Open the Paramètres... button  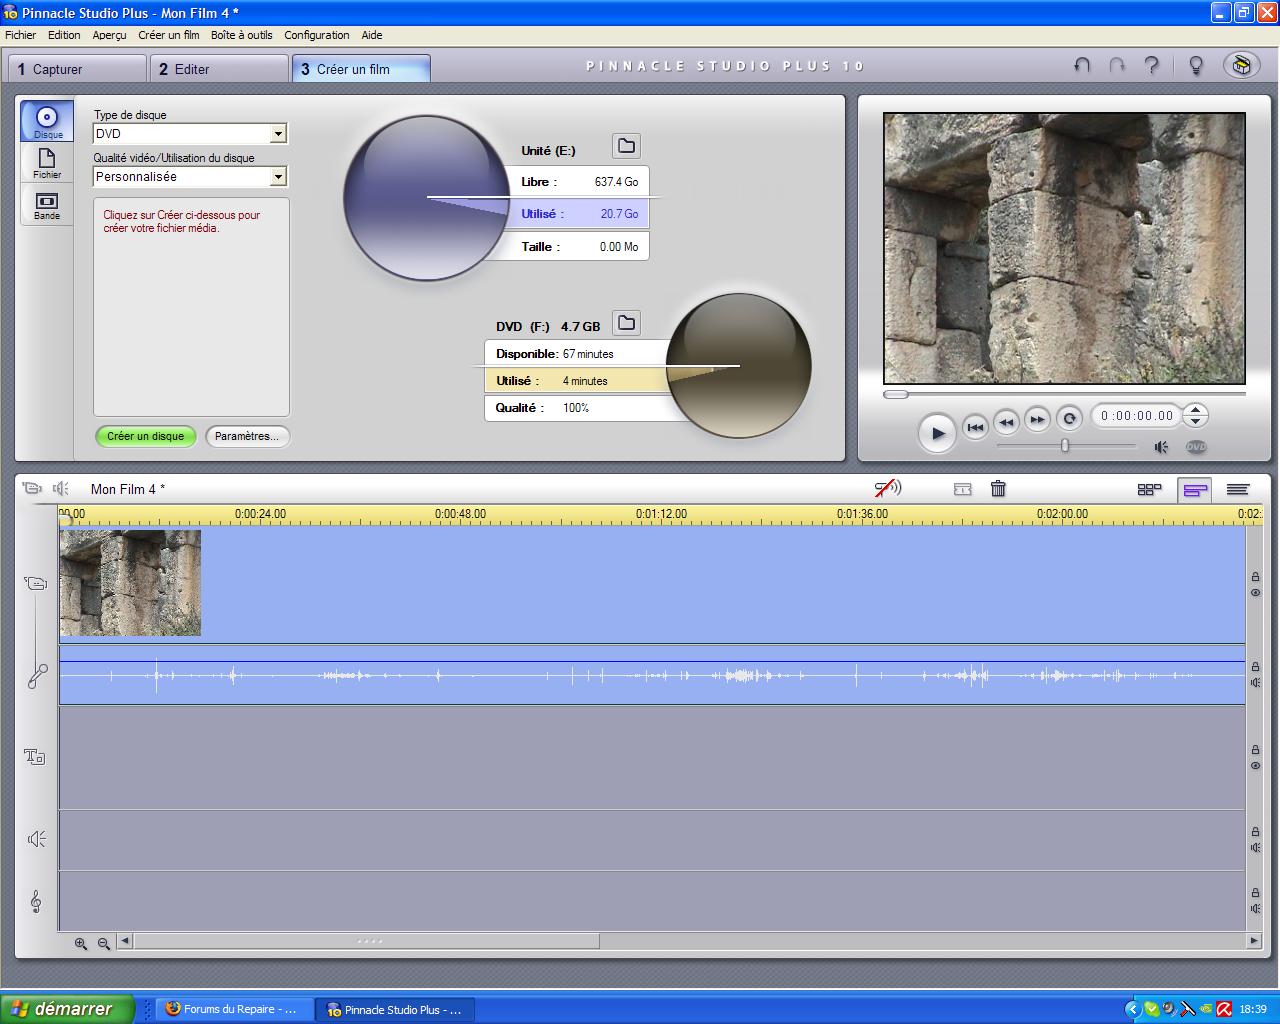(247, 436)
